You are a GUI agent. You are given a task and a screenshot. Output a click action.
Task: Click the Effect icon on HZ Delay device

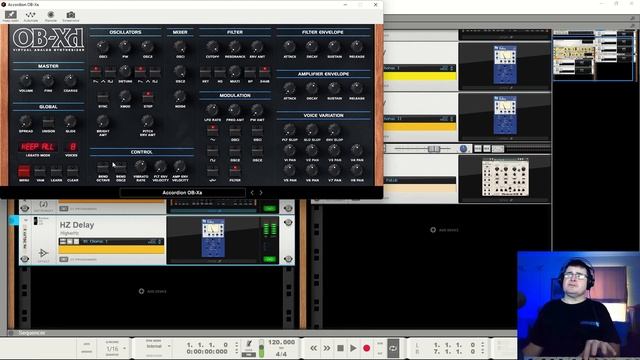(43, 254)
